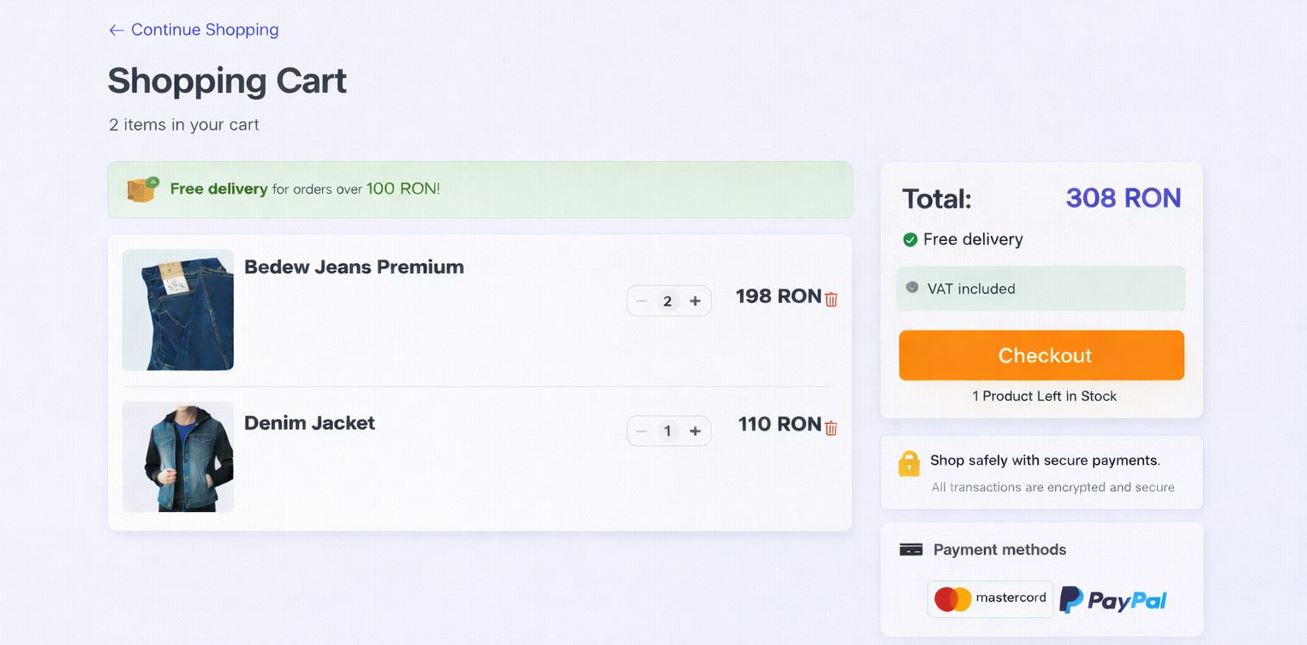Select the PayPal payment icon
The height and width of the screenshot is (645, 1307).
coord(1113,598)
